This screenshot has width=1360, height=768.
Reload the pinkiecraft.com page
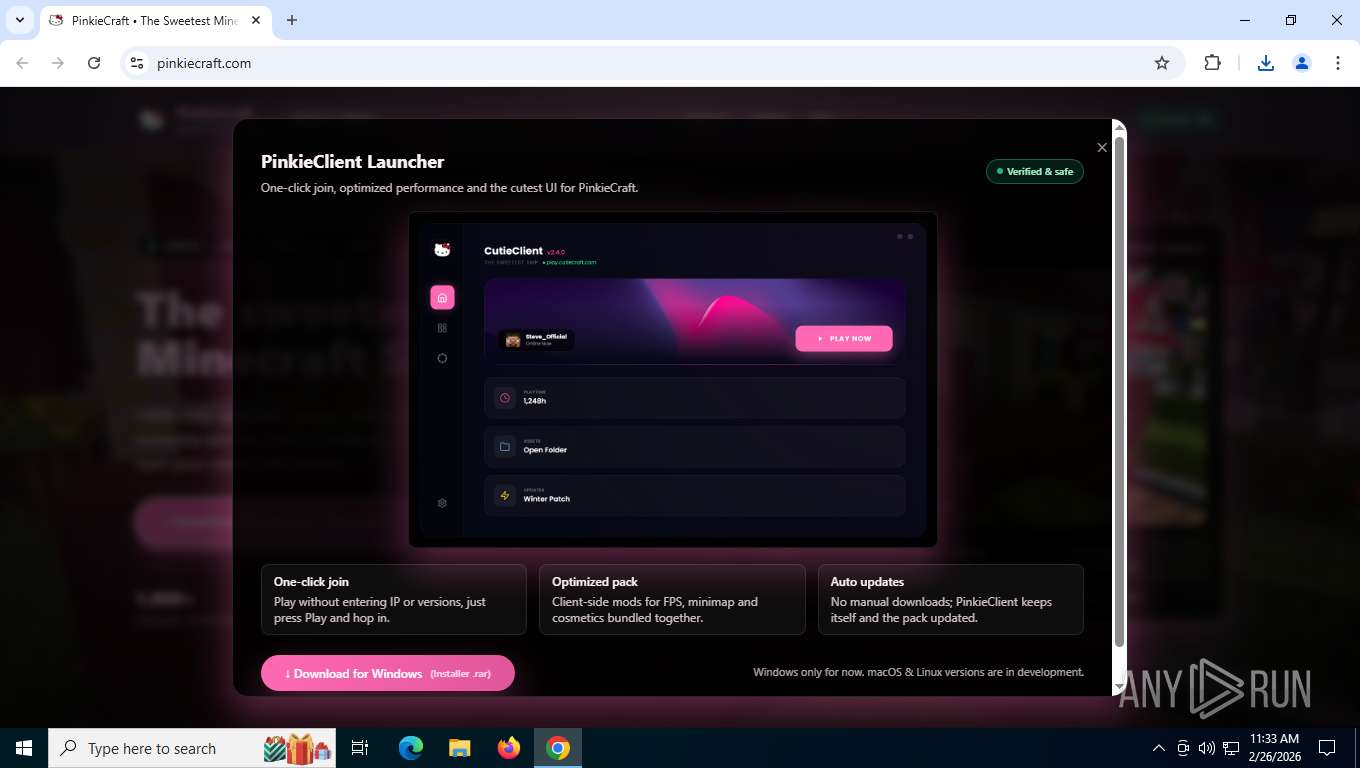tap(94, 63)
